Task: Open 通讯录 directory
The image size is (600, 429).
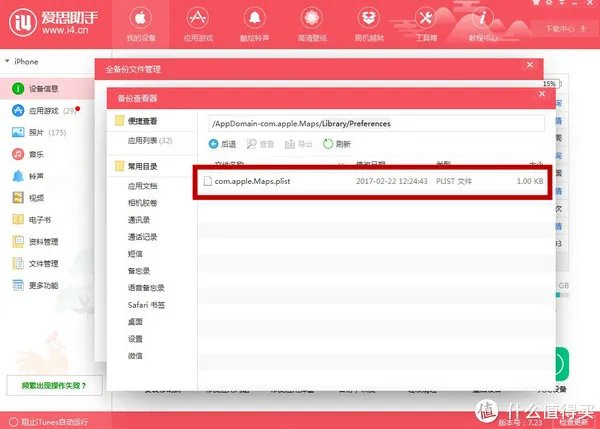Action: coord(139,220)
